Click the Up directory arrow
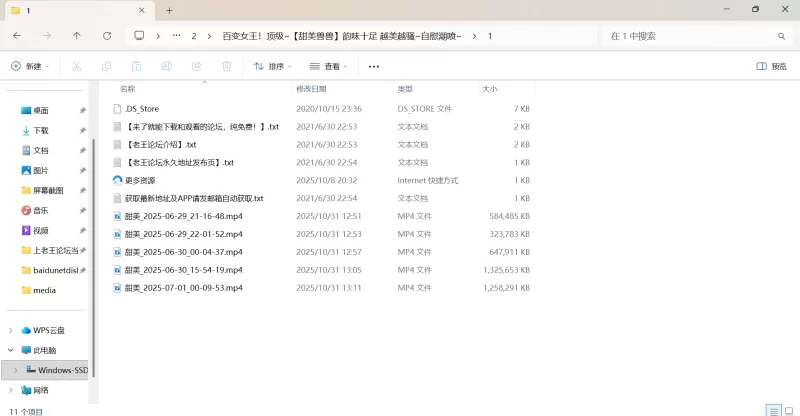The width and height of the screenshot is (800, 416). pos(77,36)
